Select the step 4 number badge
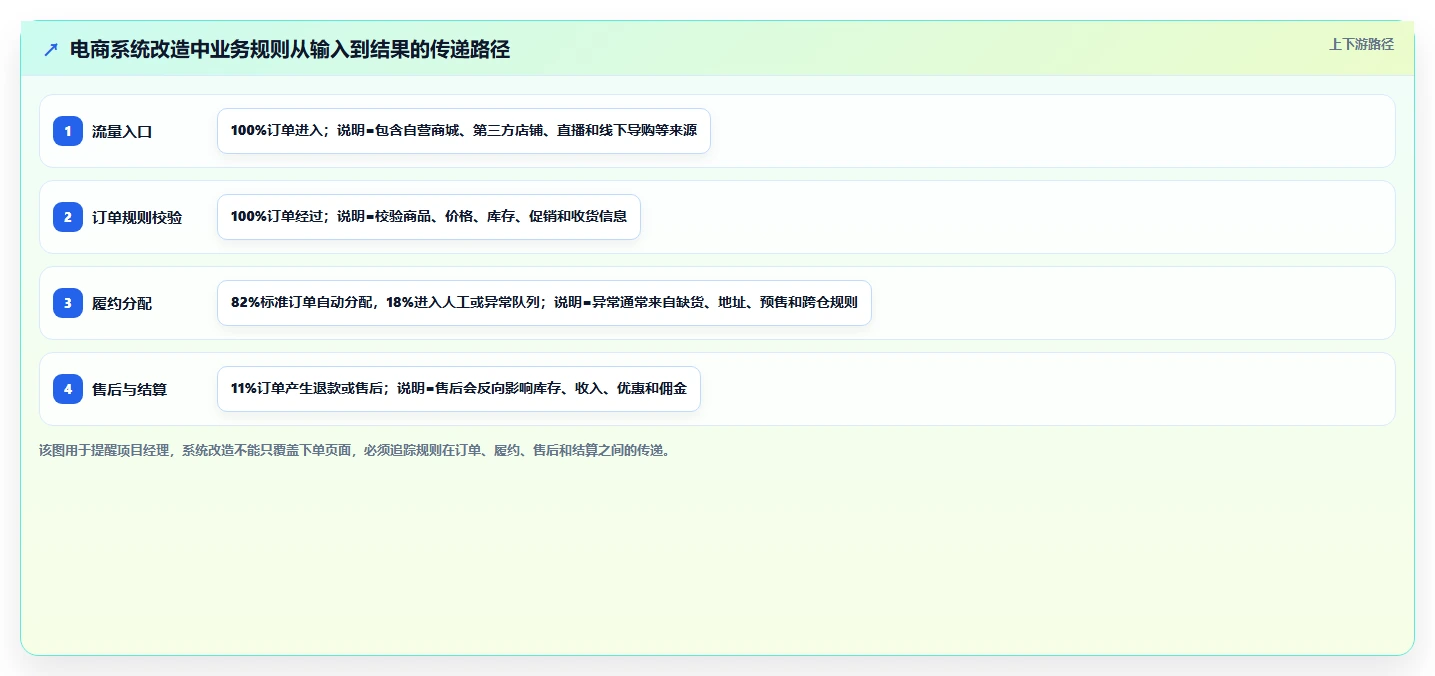Viewport: 1435px width, 676px height. click(68, 389)
